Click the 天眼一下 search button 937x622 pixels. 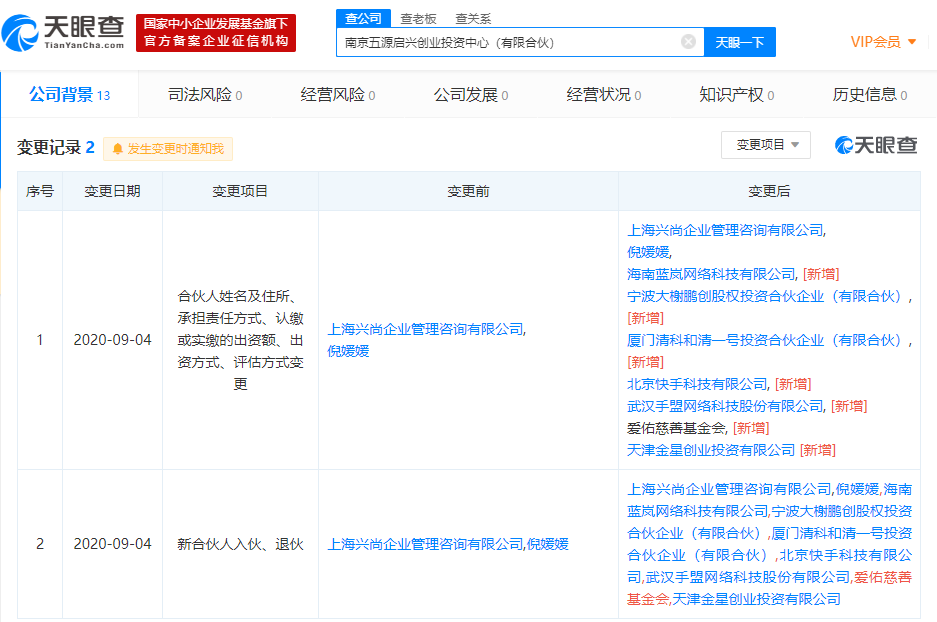click(739, 44)
